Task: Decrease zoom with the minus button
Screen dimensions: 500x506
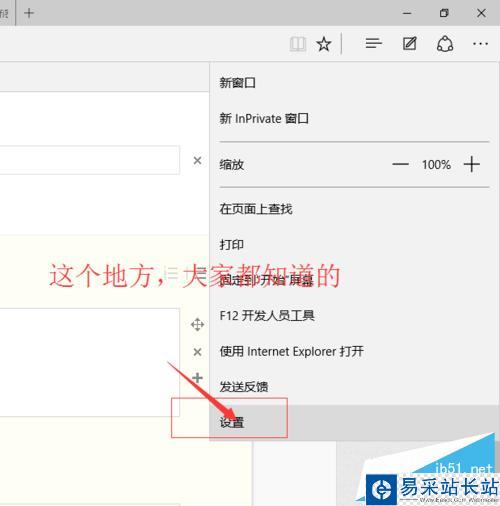Action: tap(400, 164)
